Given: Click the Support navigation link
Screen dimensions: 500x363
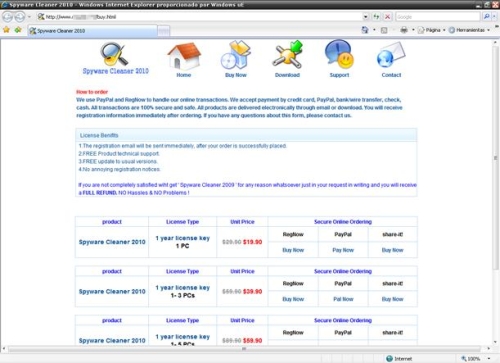Looking at the screenshot, I should coord(339,75).
